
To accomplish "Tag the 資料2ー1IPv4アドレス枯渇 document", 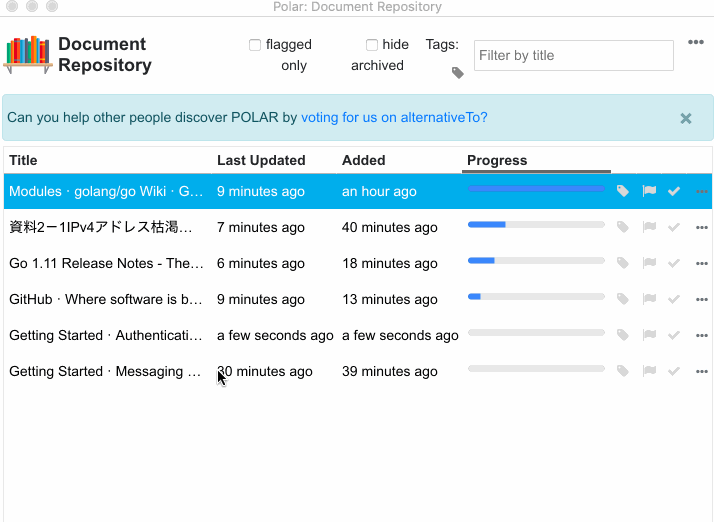I will coord(622,227).
